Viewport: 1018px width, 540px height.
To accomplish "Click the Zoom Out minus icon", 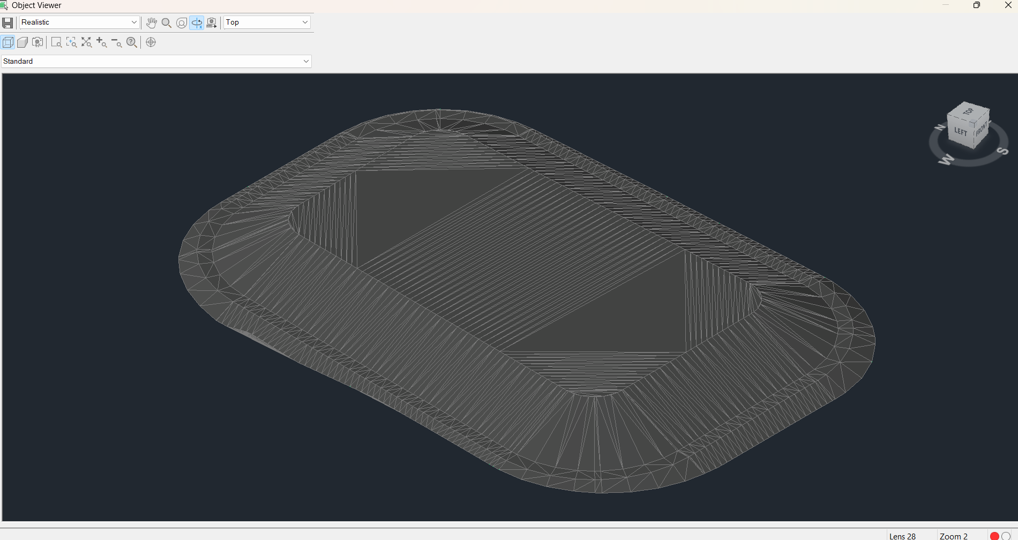I will tap(116, 42).
